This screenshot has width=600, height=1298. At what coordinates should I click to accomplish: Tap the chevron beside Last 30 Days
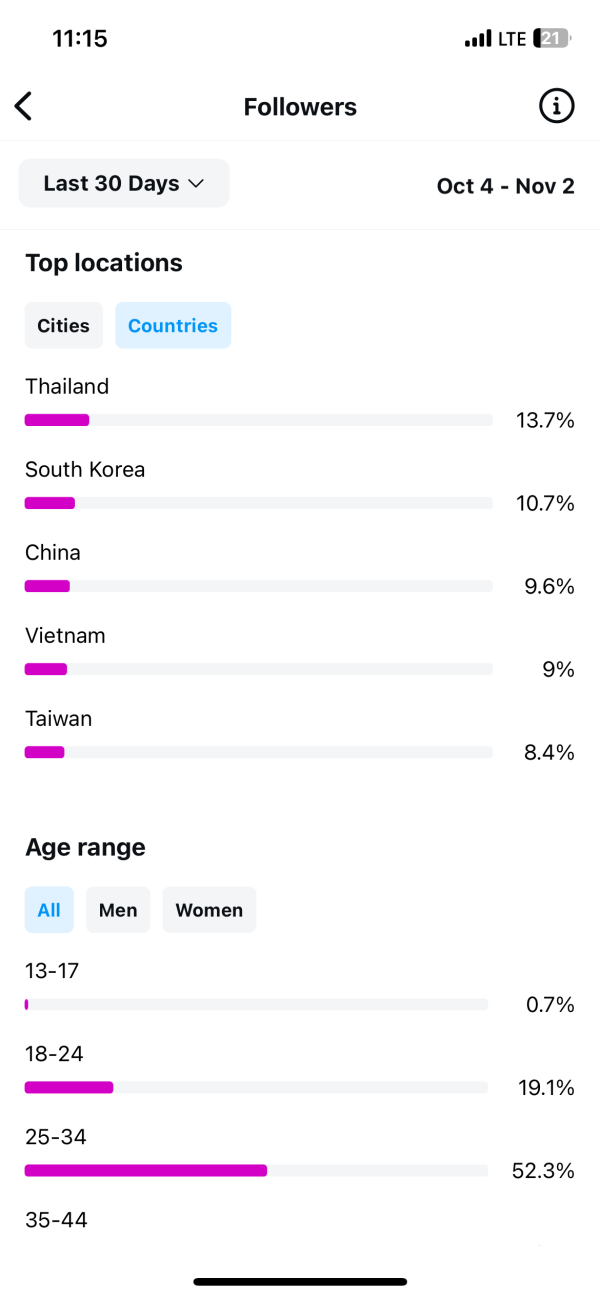click(x=197, y=184)
